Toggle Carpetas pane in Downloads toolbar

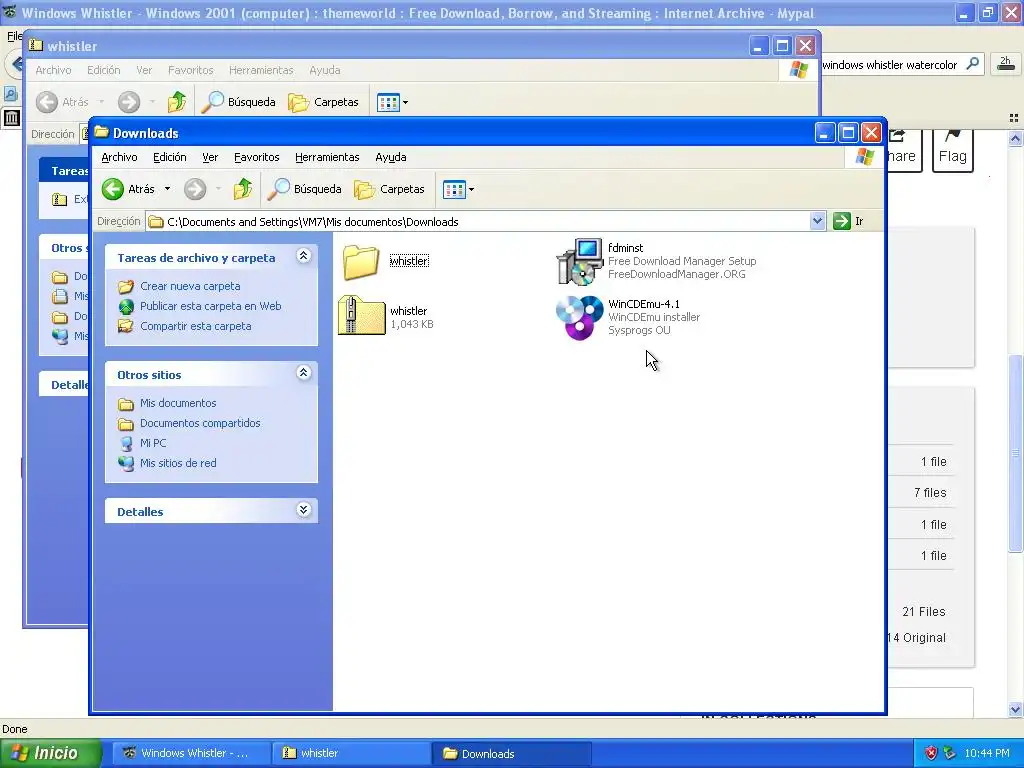[390, 189]
